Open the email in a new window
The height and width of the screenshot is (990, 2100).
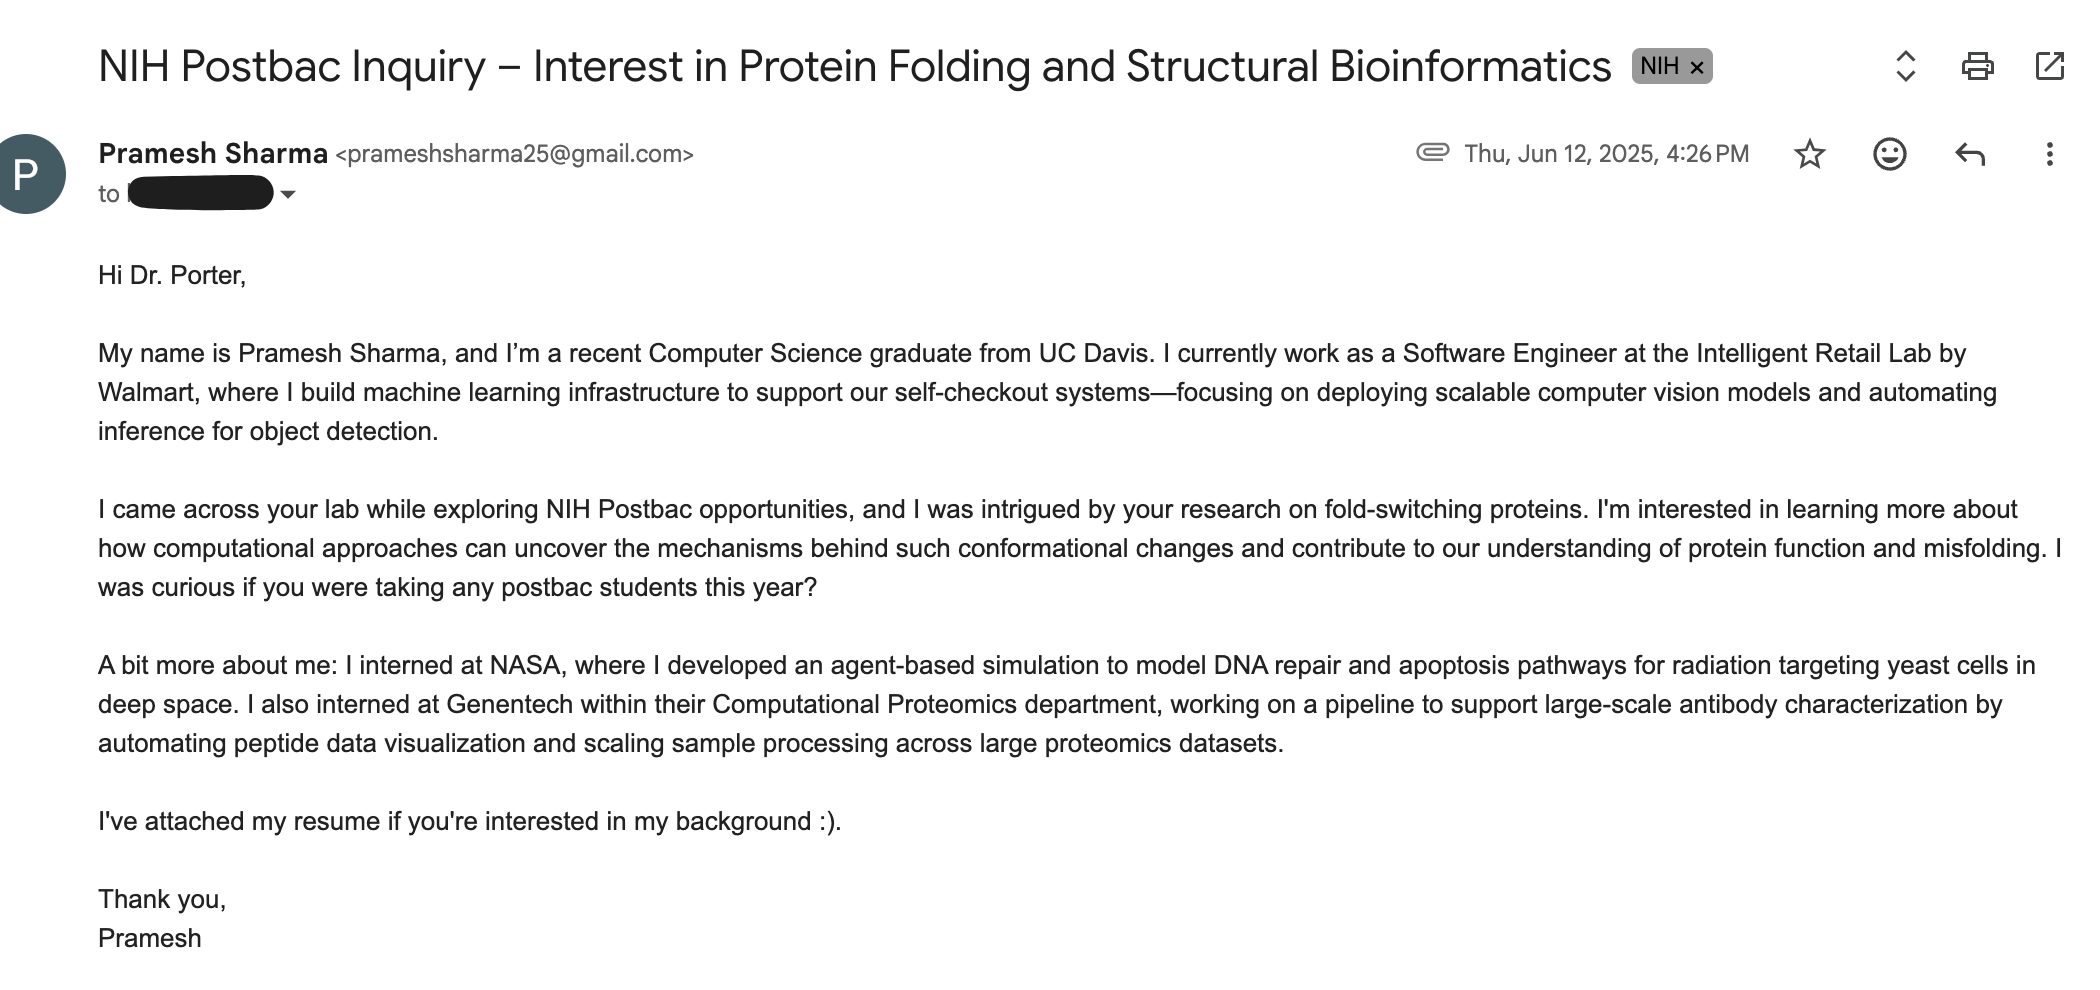[x=2049, y=66]
